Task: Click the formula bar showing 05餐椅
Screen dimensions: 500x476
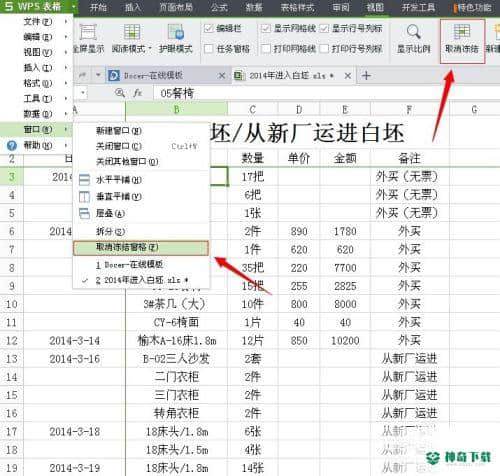Action: (x=326, y=93)
